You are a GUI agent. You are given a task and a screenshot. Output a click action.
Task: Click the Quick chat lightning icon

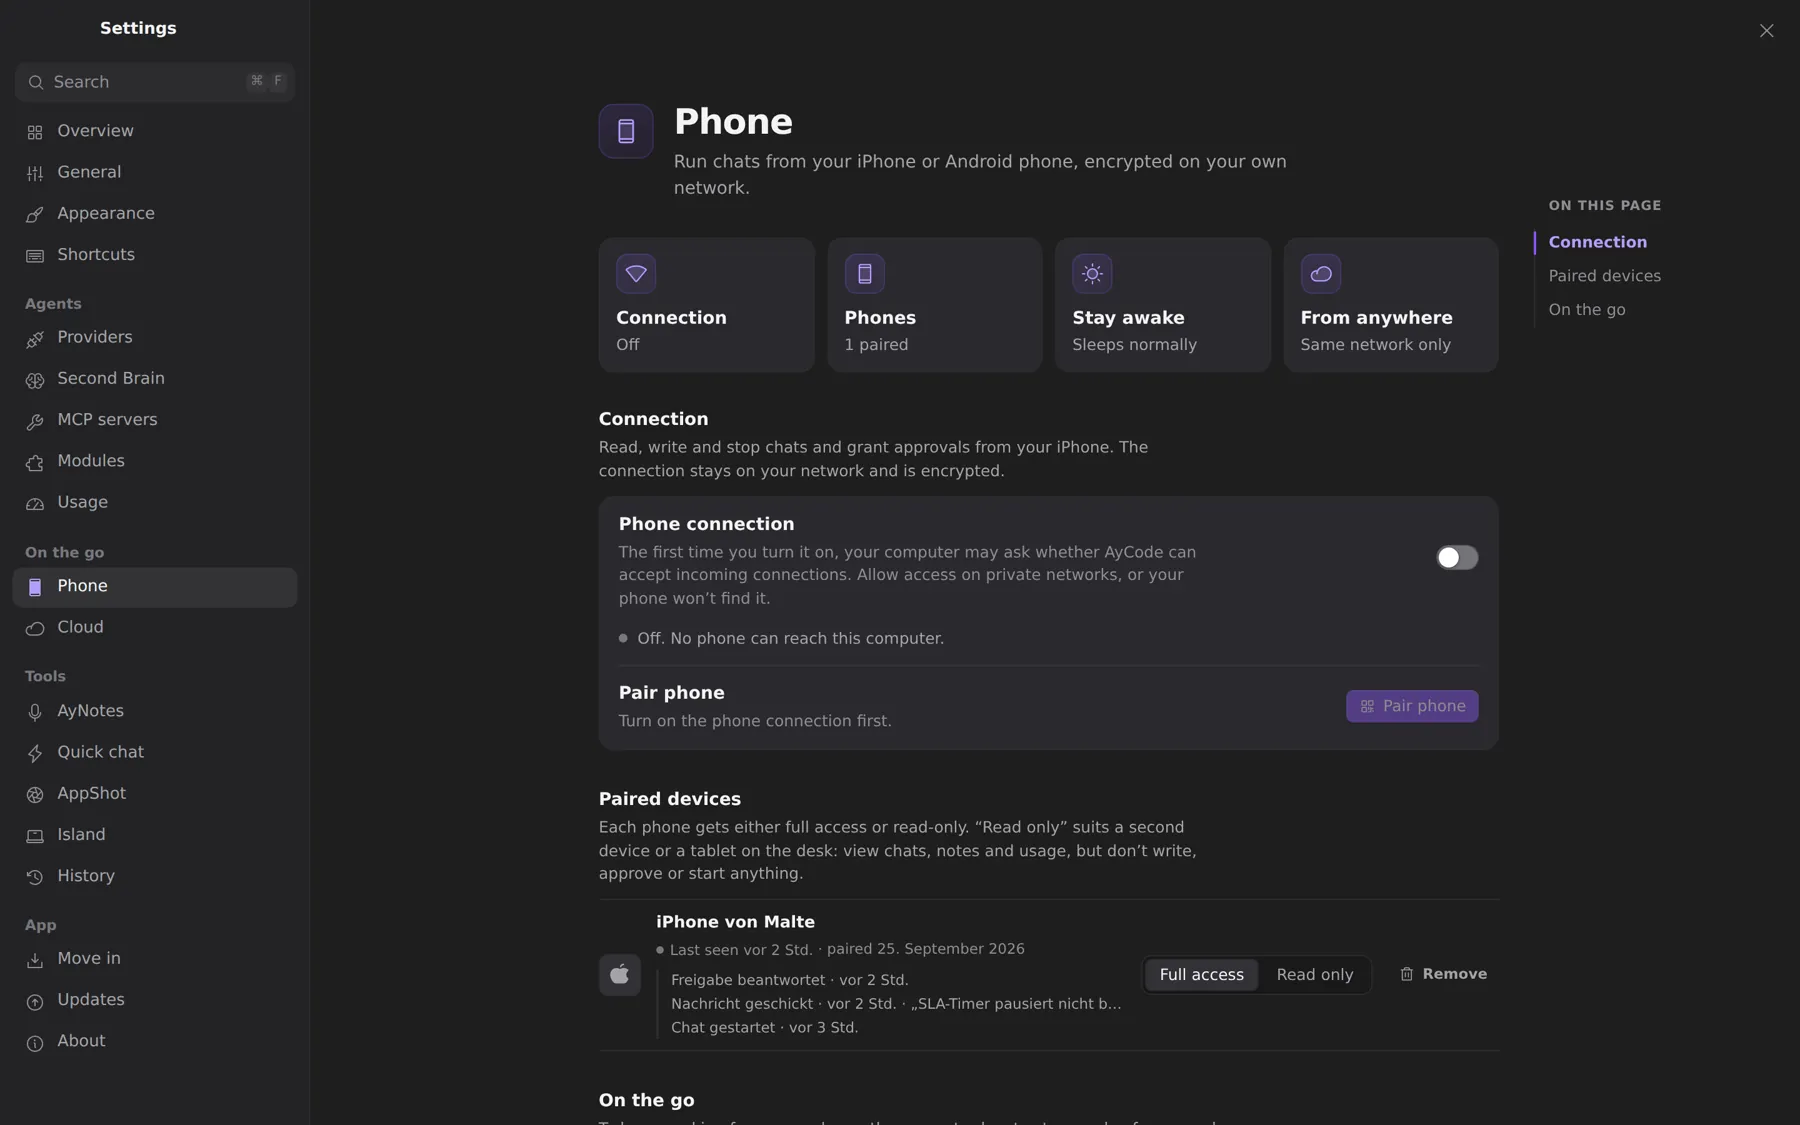[35, 753]
